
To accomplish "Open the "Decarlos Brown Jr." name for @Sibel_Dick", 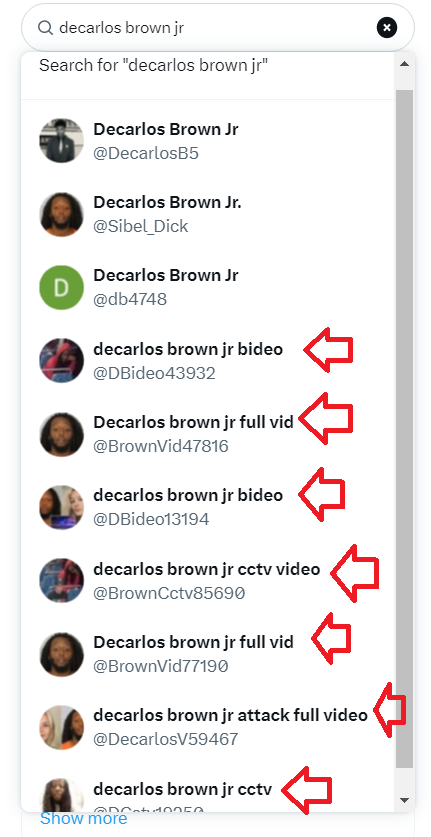I will pyautogui.click(x=167, y=203).
